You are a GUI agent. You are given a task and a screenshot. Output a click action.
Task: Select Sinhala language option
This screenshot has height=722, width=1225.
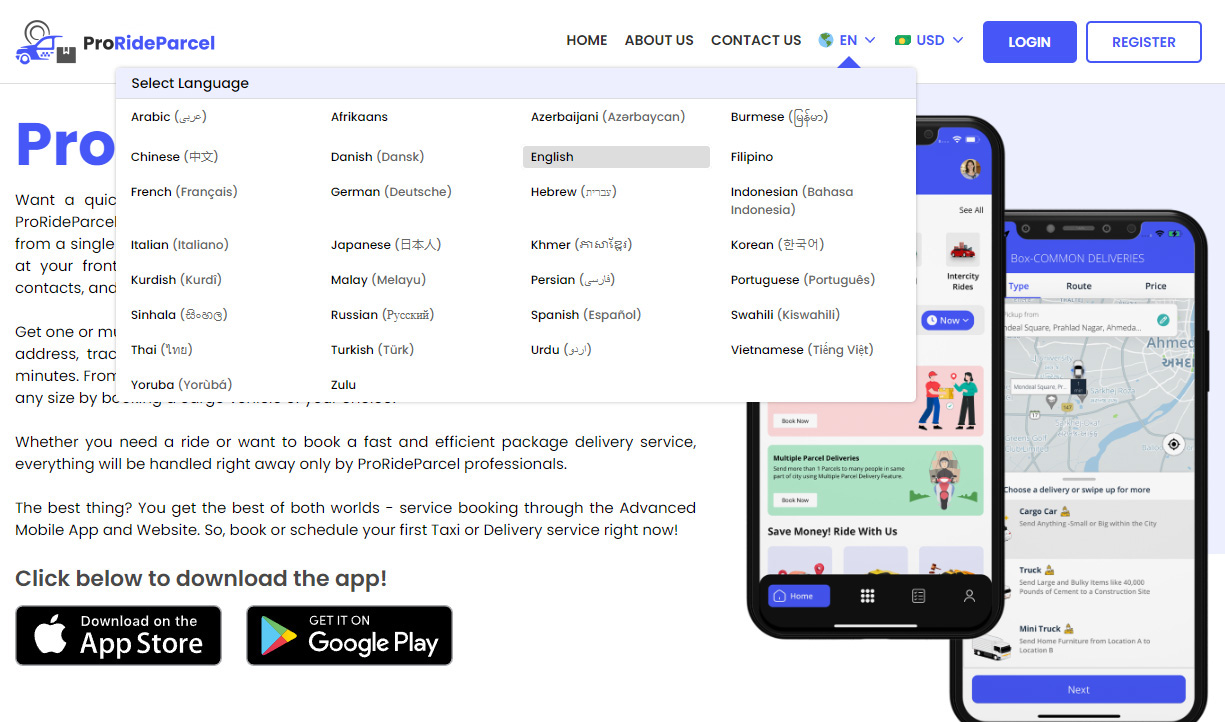pos(179,315)
